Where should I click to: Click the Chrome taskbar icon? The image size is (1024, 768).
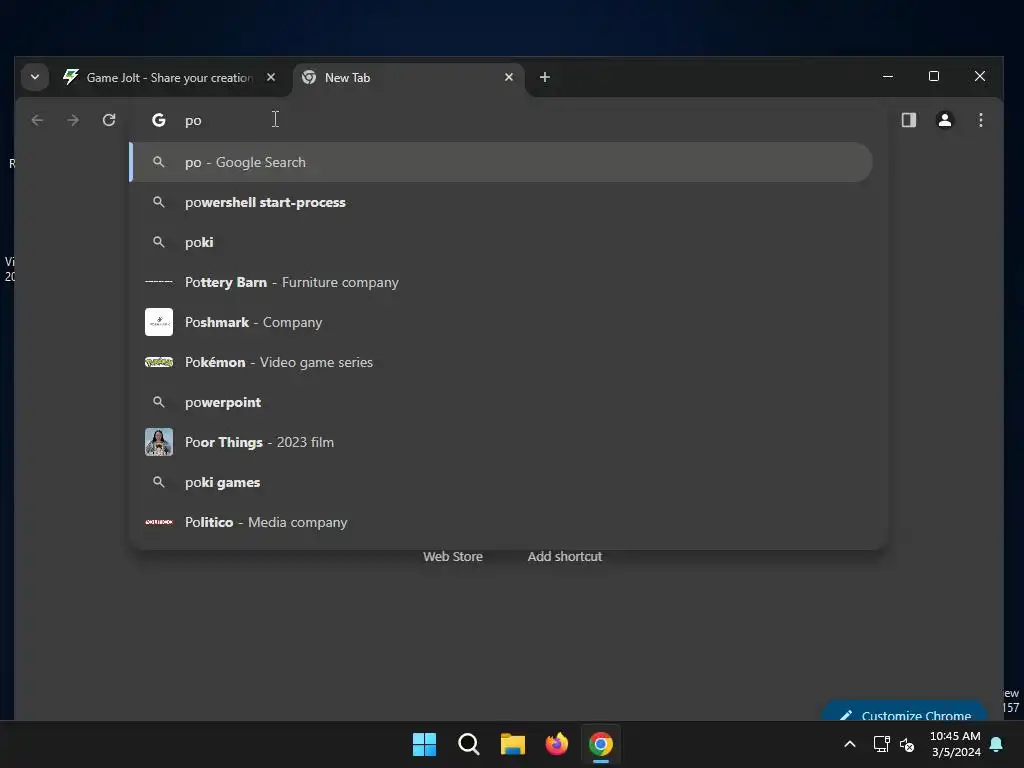tap(601, 744)
